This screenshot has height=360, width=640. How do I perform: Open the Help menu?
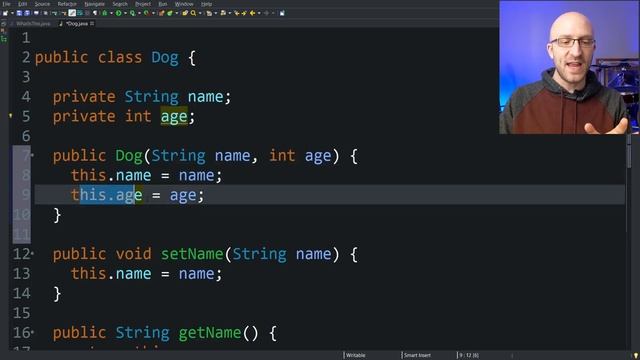207,4
